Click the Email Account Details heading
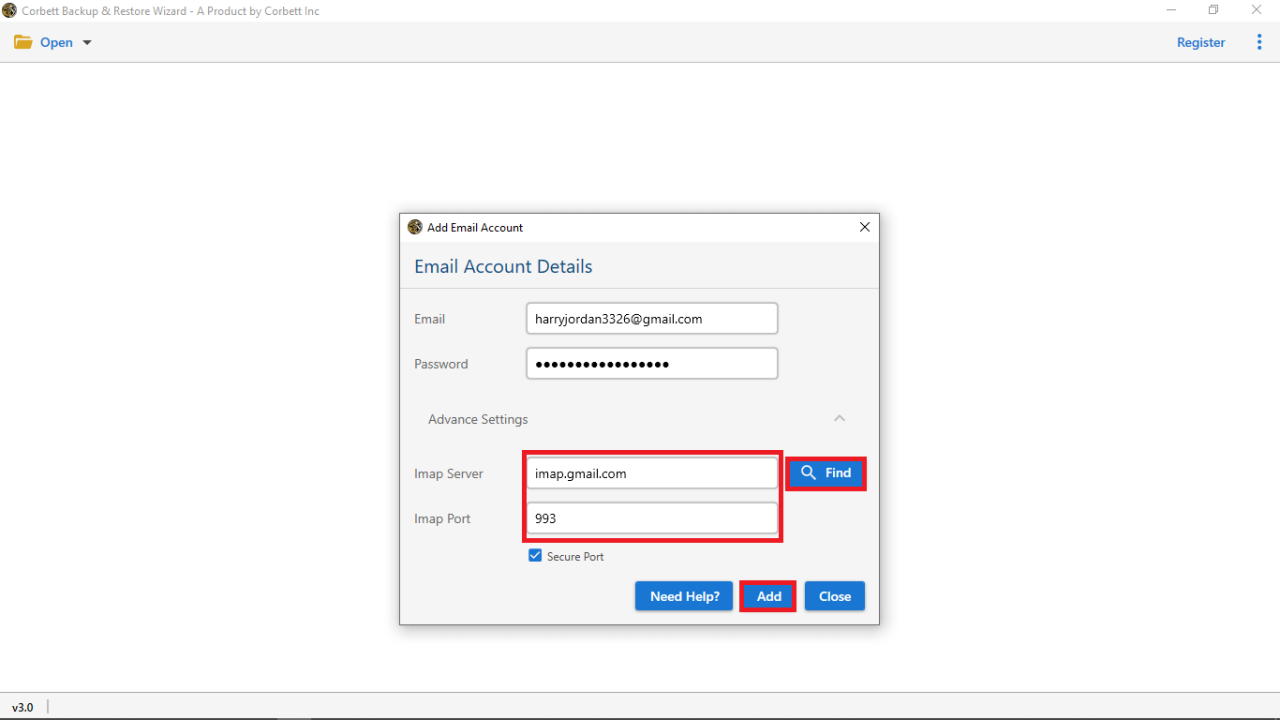 [503, 267]
